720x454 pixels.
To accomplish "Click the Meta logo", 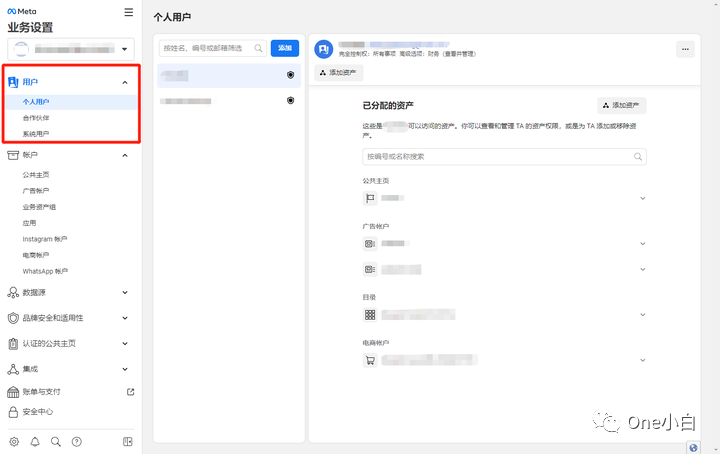I will click(x=22, y=11).
